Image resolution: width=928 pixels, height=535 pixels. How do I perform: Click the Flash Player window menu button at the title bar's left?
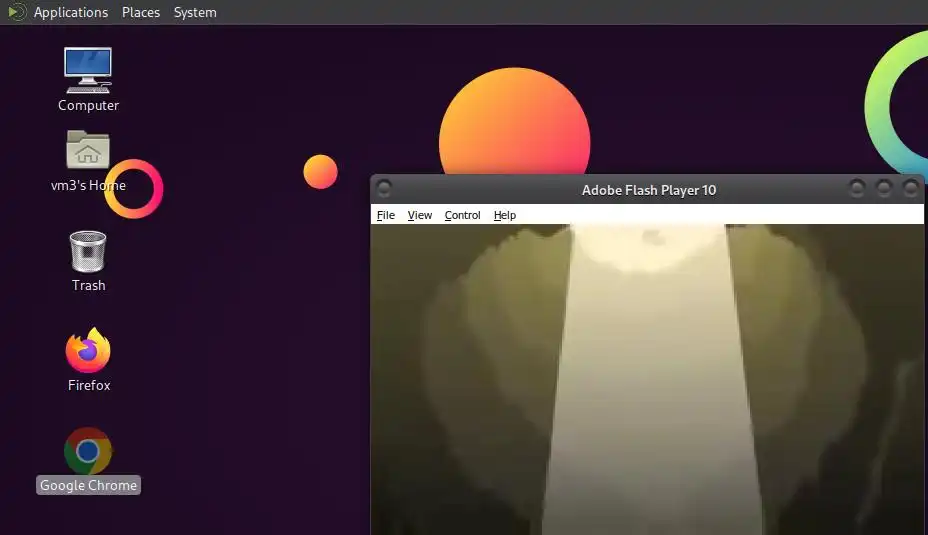tap(384, 189)
